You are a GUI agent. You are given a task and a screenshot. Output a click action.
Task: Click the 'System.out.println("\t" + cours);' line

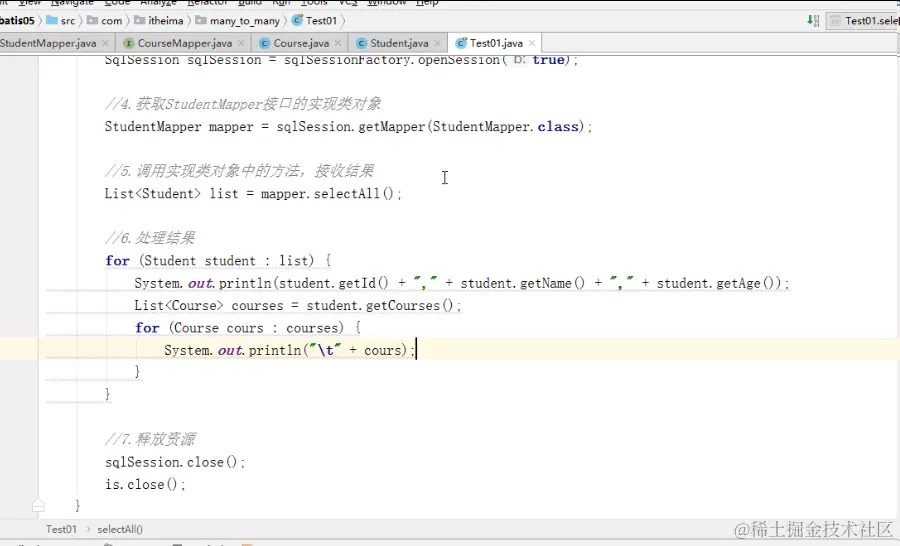[289, 350]
